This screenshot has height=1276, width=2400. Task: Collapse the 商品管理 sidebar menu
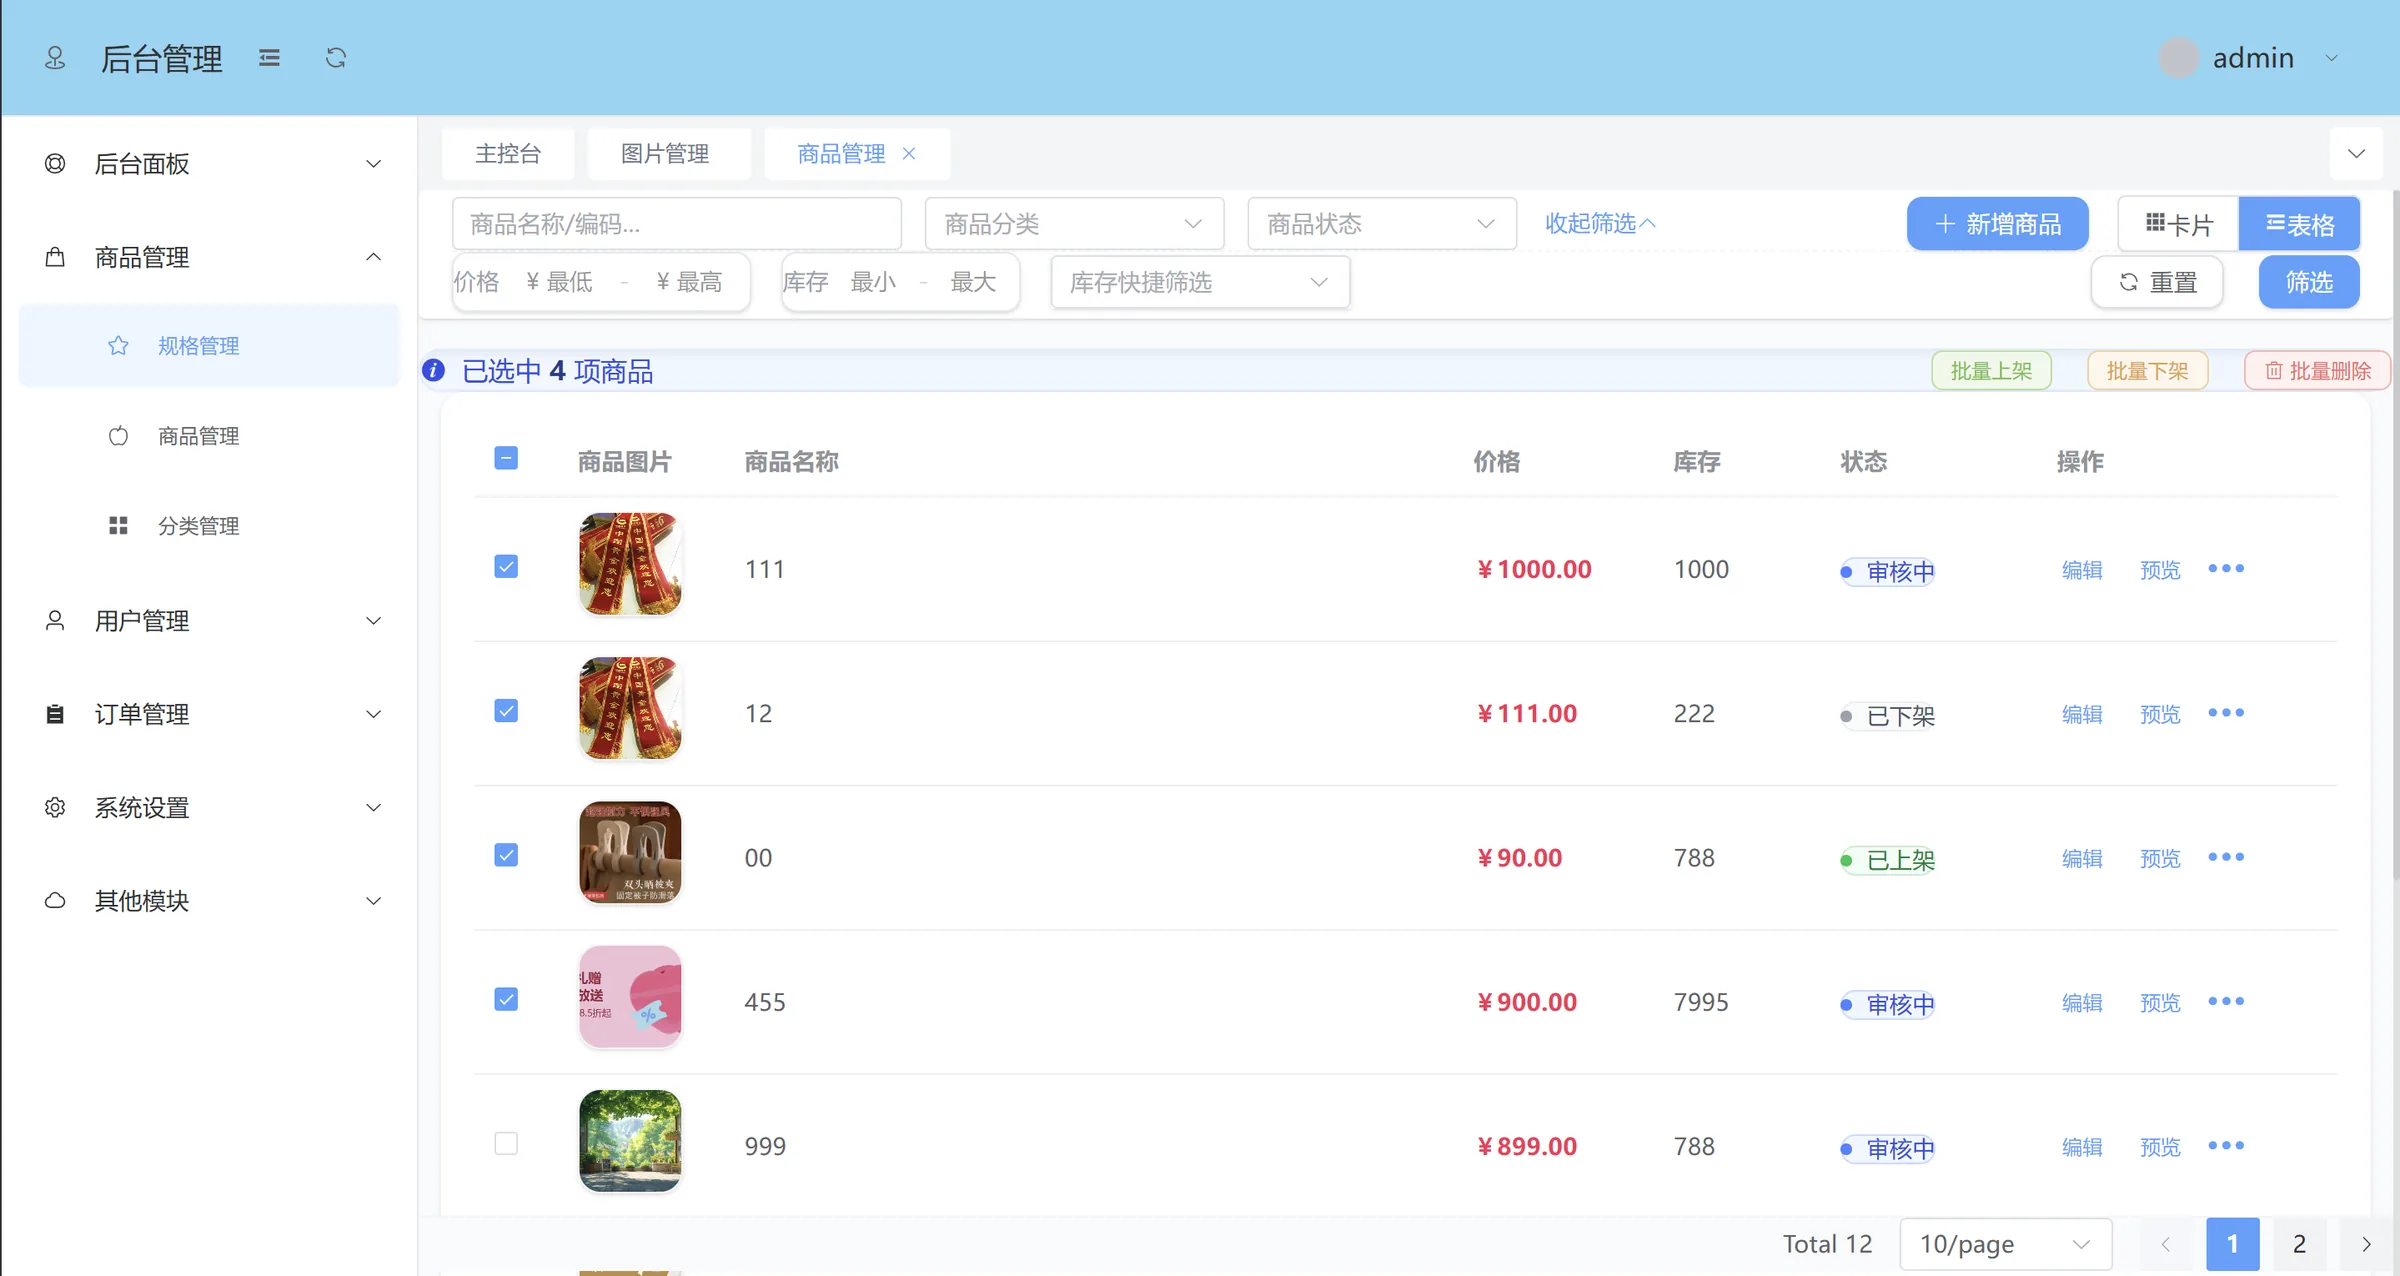pyautogui.click(x=208, y=257)
